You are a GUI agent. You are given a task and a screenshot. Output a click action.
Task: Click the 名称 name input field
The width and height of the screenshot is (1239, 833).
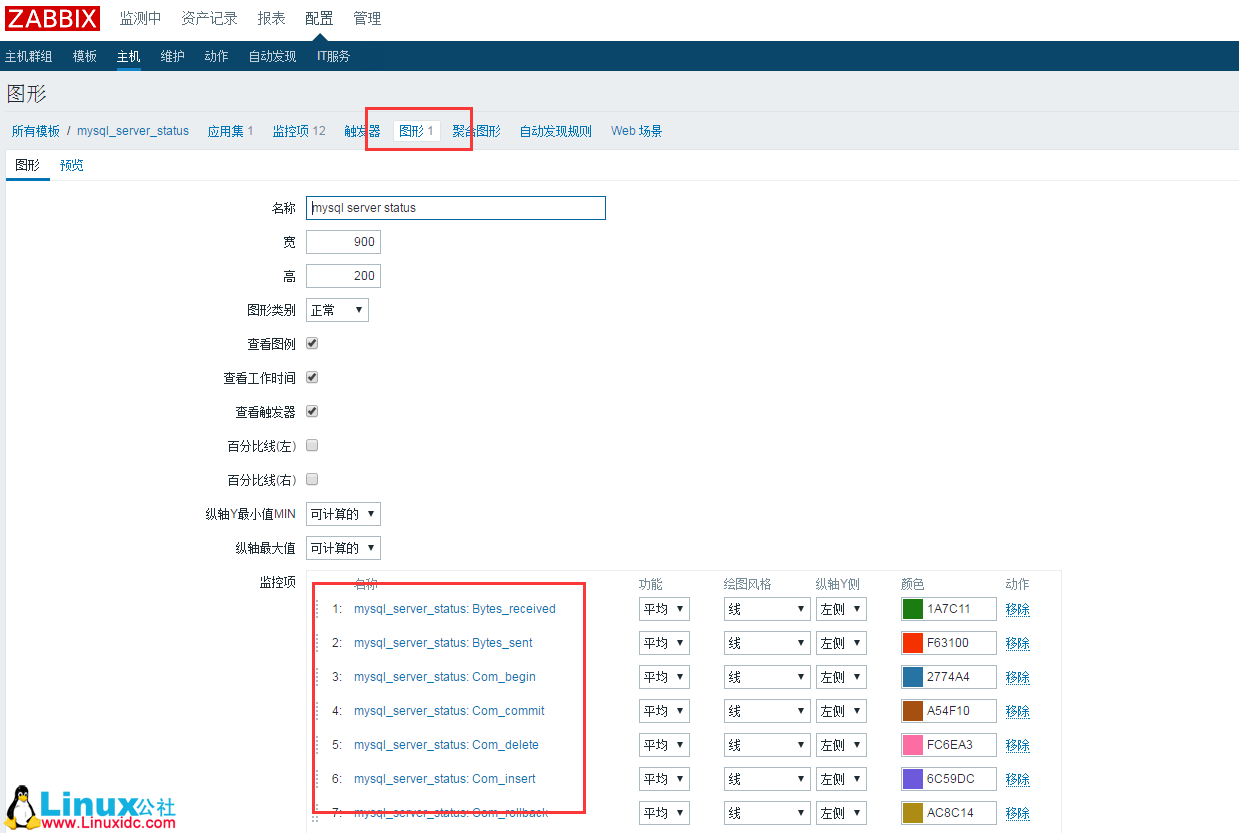(x=455, y=208)
